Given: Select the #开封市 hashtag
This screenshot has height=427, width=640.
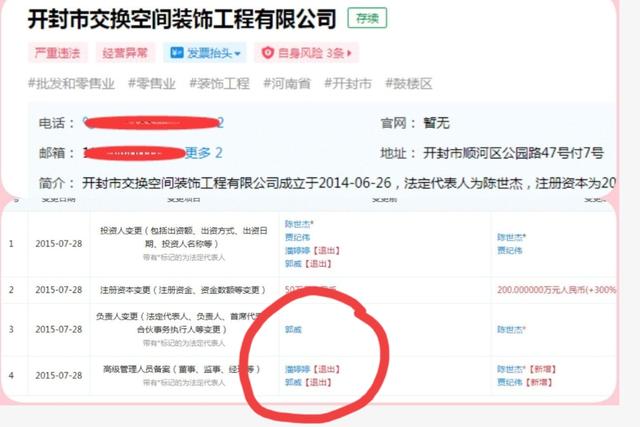Looking at the screenshot, I should (x=348, y=84).
